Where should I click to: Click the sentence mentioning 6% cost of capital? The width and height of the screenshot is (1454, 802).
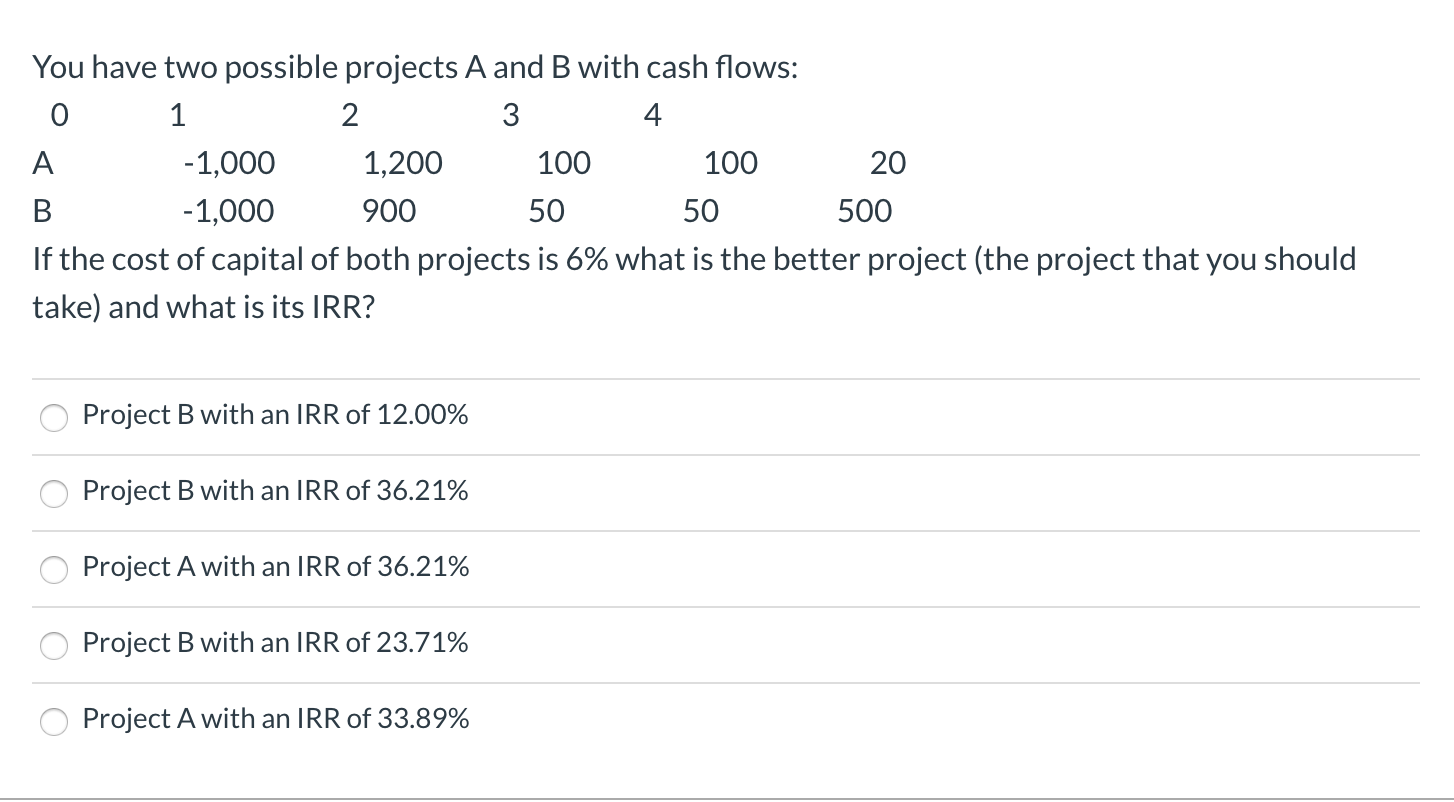click(693, 282)
